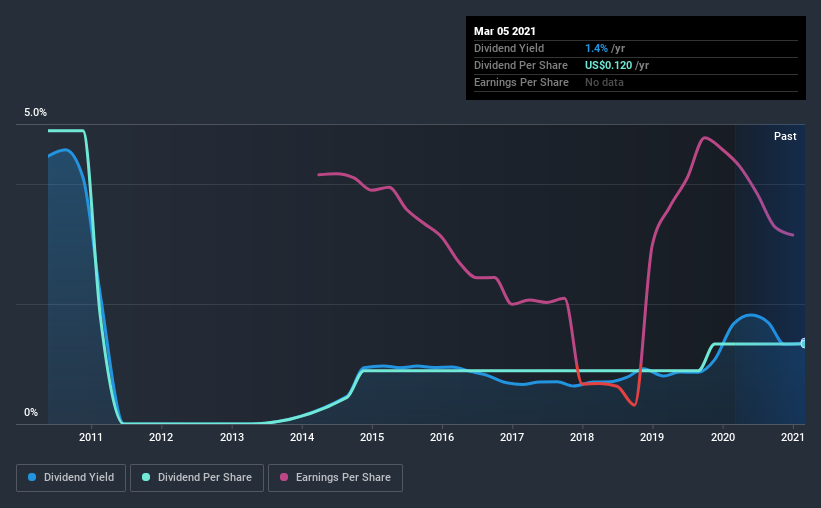This screenshot has height=508, width=821.
Task: Select the 2012 label on the x-axis
Action: (161, 437)
